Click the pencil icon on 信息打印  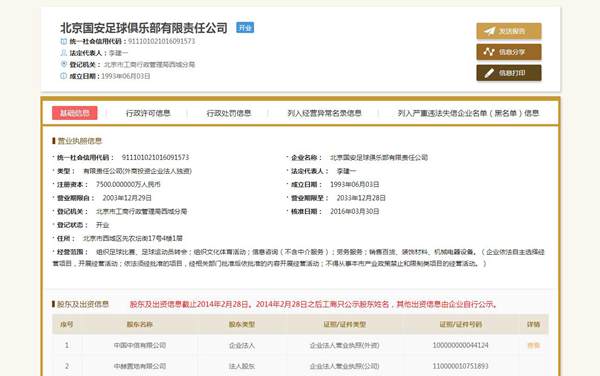(x=489, y=73)
